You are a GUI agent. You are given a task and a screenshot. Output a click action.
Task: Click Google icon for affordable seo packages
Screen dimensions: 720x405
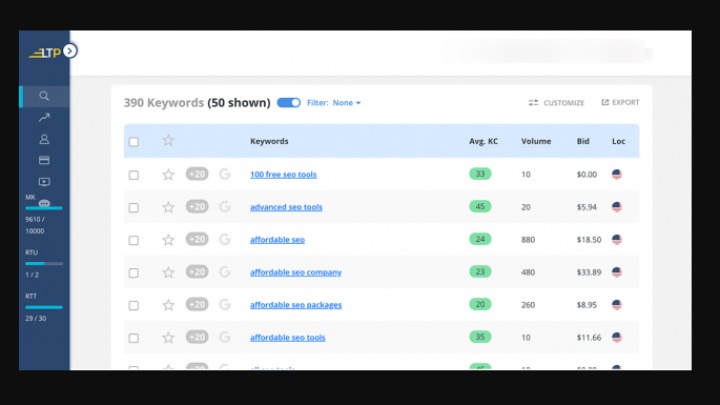point(225,304)
